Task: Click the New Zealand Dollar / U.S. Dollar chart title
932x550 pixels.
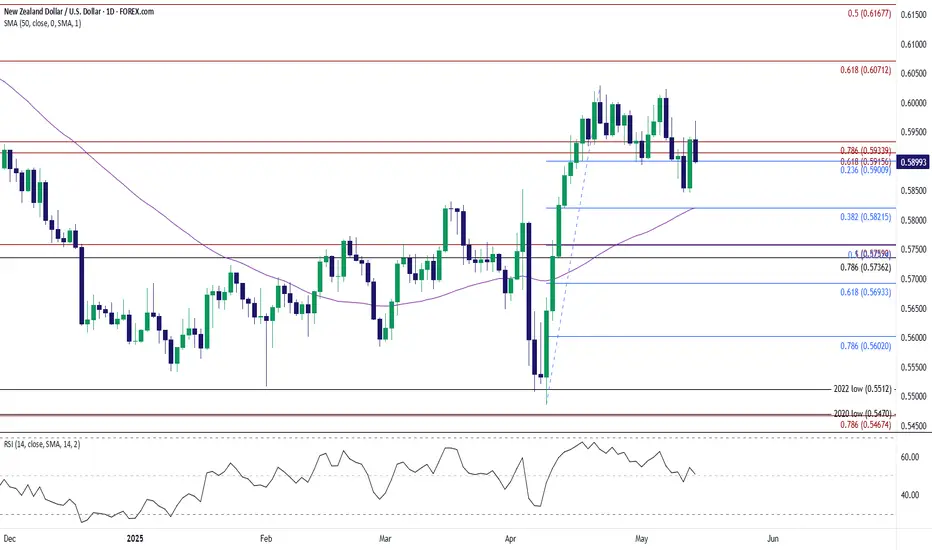Action: (79, 11)
